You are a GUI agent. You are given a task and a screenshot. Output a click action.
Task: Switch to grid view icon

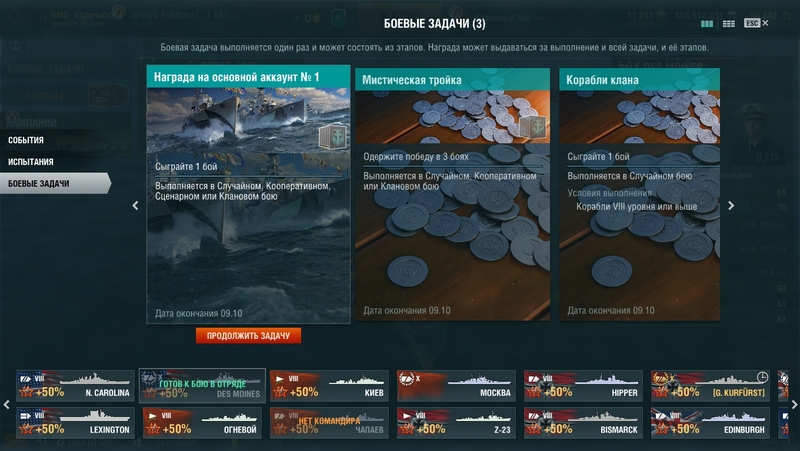pyautogui.click(x=729, y=23)
